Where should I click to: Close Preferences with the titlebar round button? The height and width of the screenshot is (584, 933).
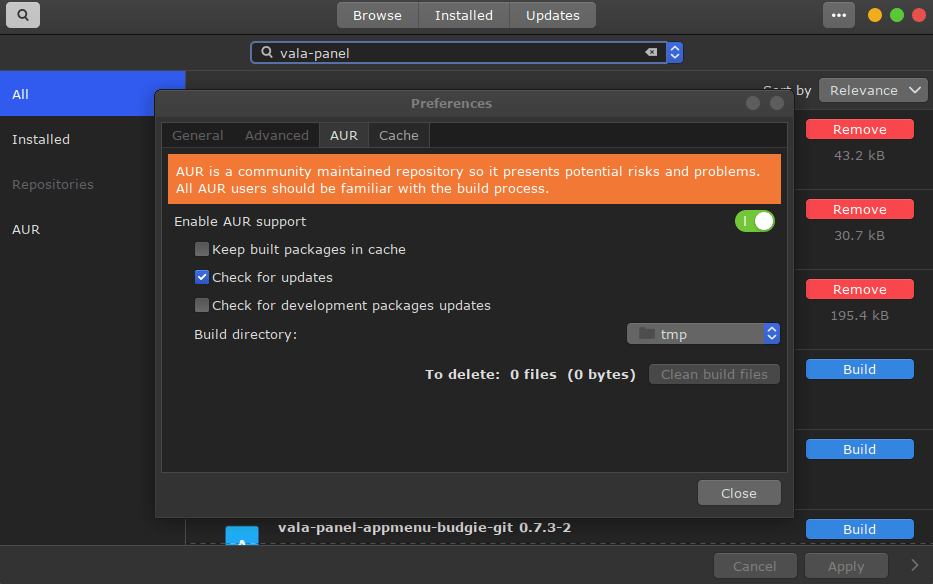(x=776, y=103)
